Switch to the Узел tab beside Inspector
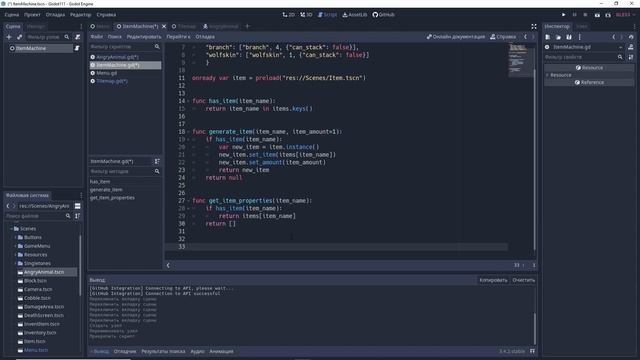The height and width of the screenshot is (360, 640). pyautogui.click(x=582, y=27)
